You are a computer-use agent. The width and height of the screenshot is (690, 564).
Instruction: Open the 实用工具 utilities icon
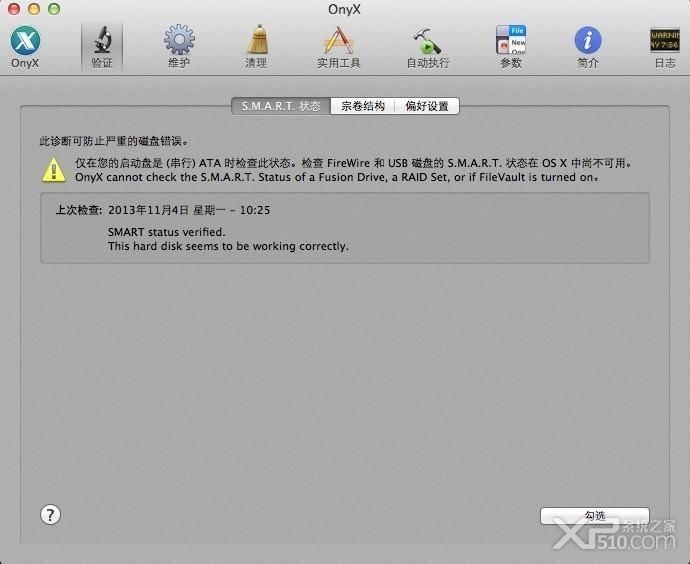coord(338,46)
